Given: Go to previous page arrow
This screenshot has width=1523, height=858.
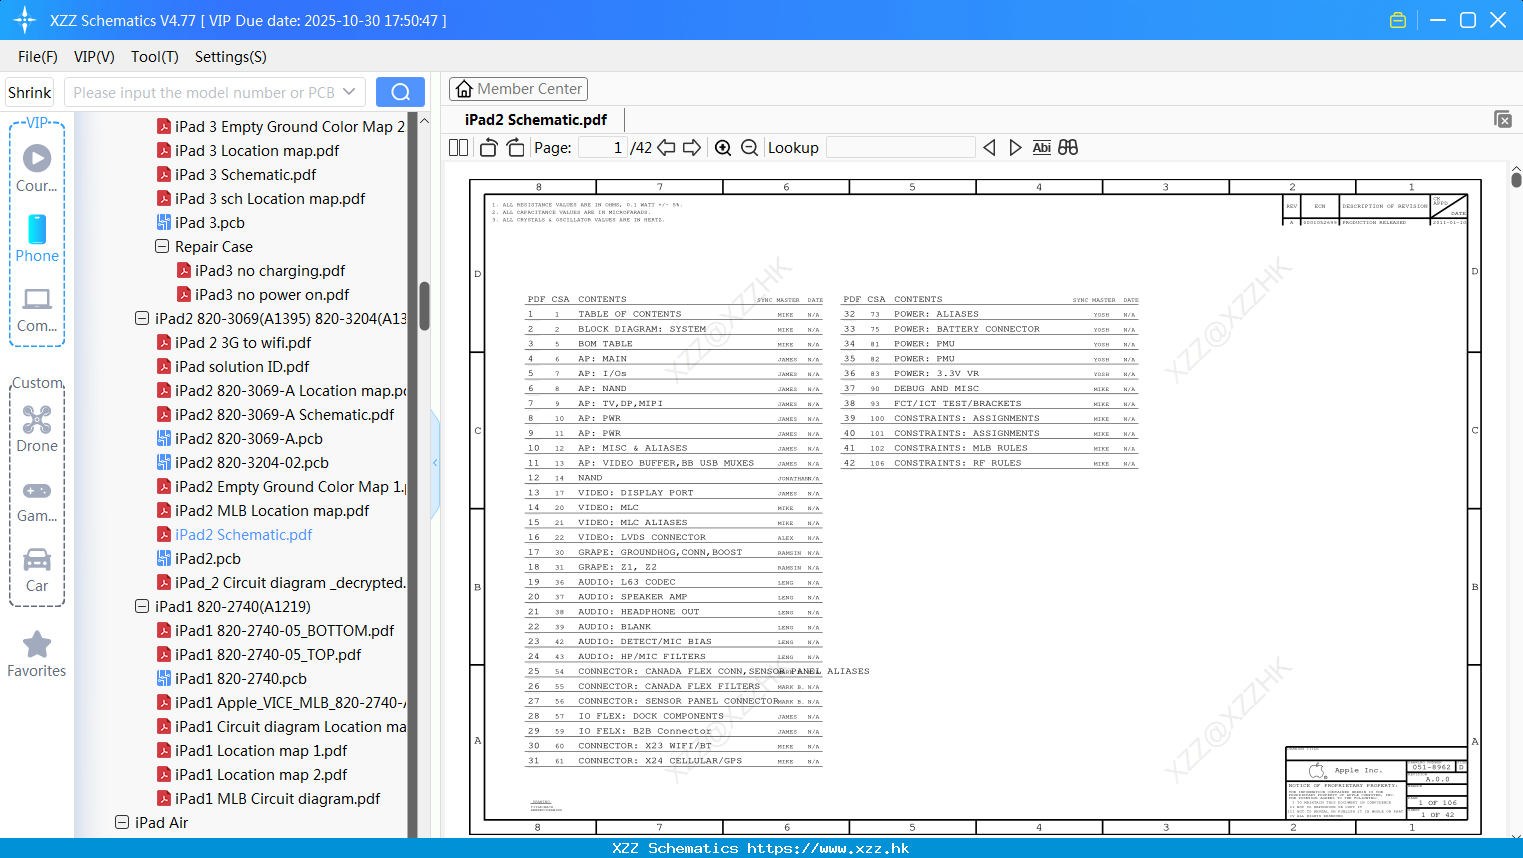Looking at the screenshot, I should click(x=666, y=148).
